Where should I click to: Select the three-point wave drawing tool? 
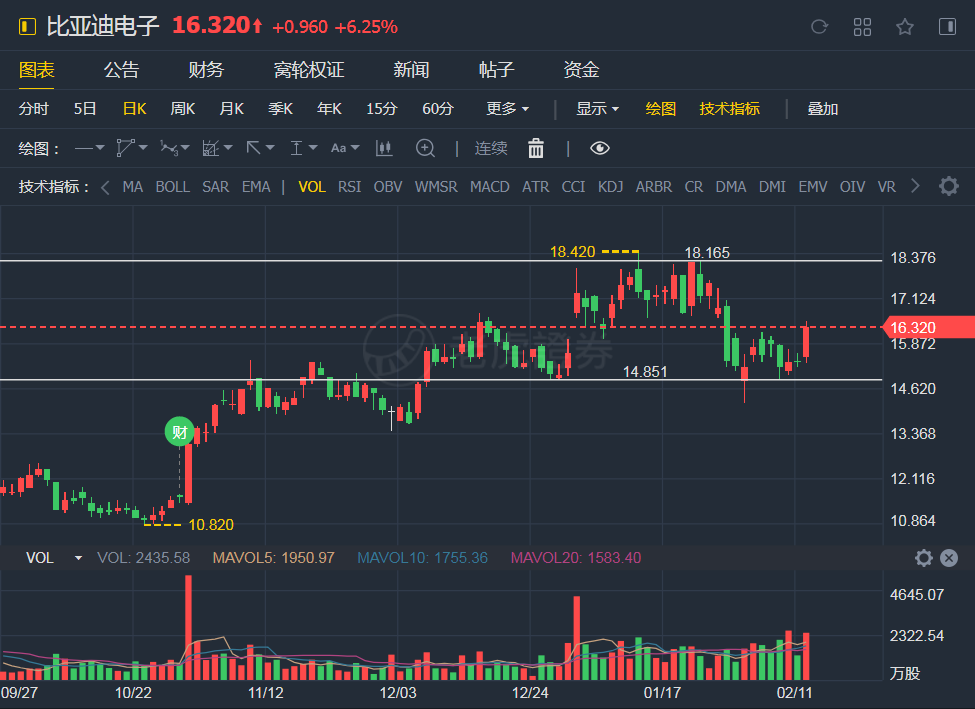pos(169,148)
